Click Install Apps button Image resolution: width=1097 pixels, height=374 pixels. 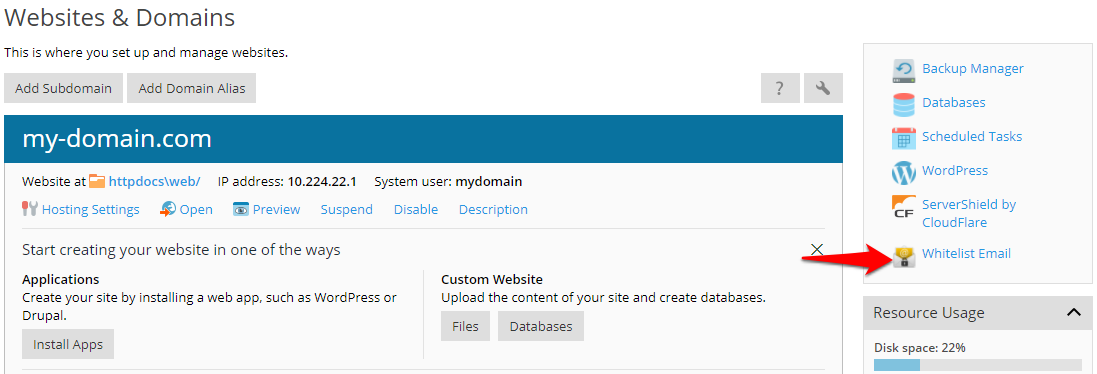(x=68, y=344)
